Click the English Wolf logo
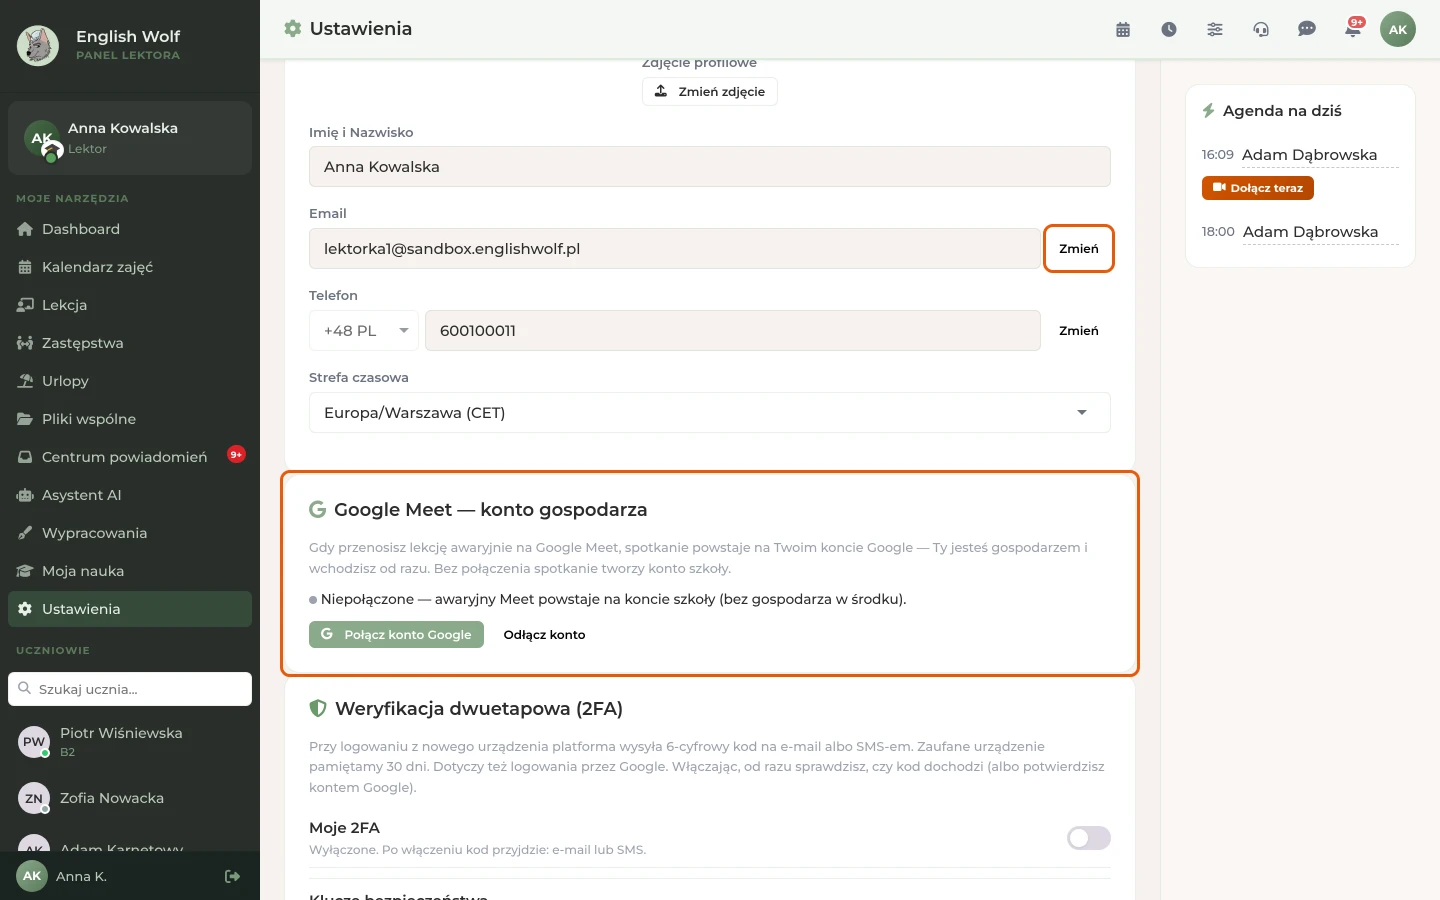Image resolution: width=1440 pixels, height=900 pixels. point(38,45)
